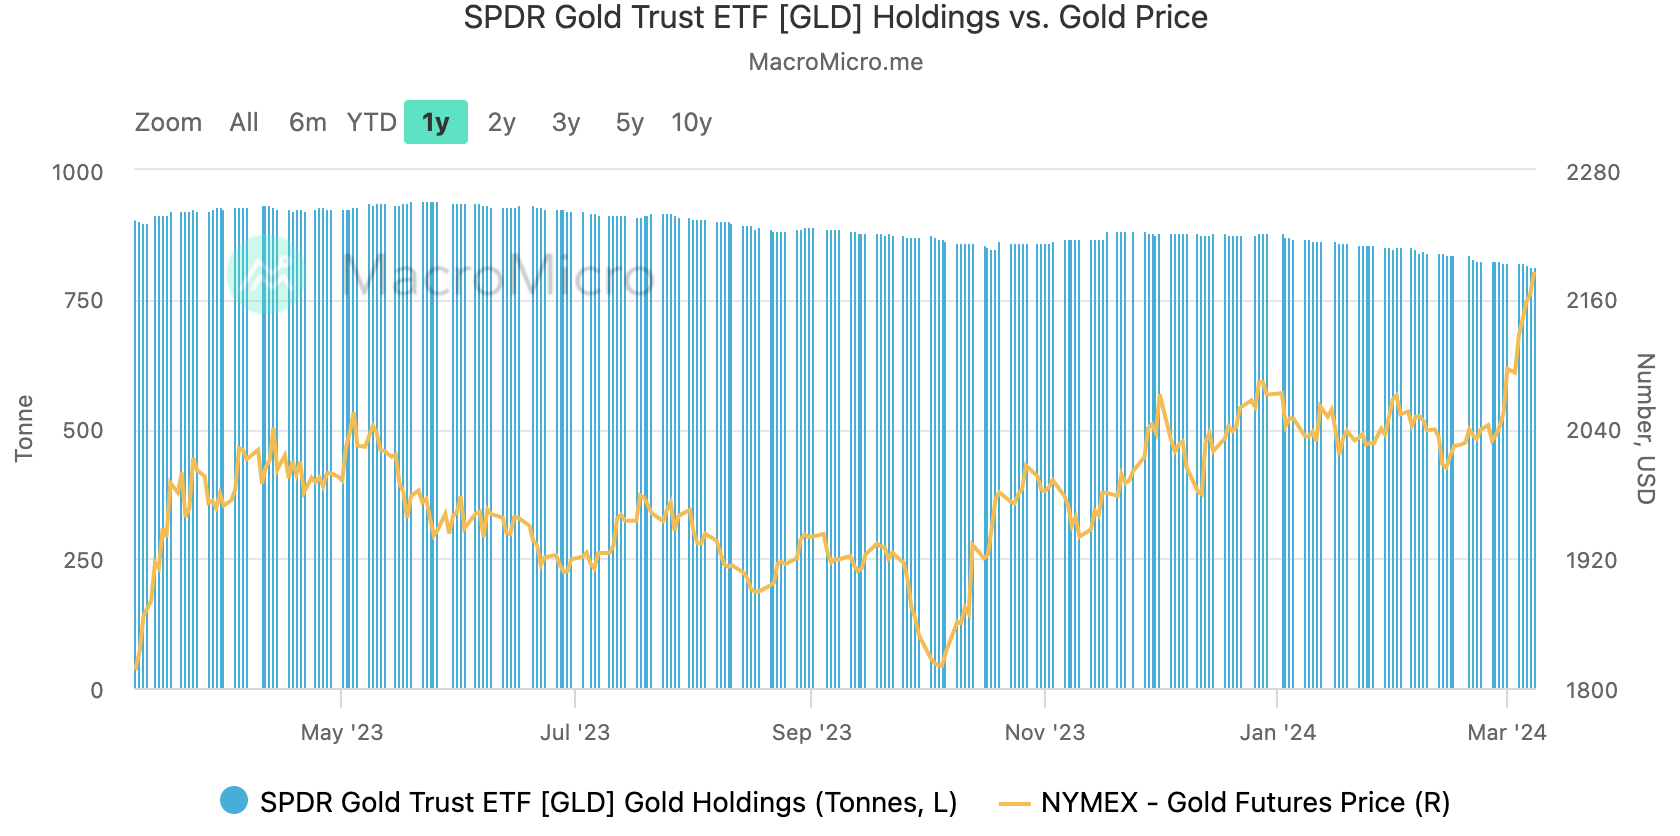
Task: Click the orange line legend marker
Action: click(1014, 803)
